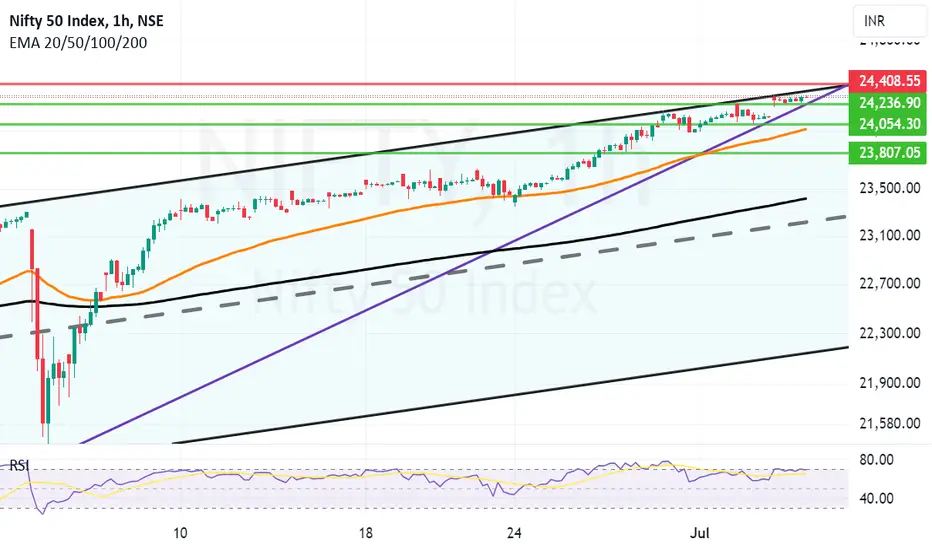
Task: Click the 21,580.00 price axis value
Action: 890,423
